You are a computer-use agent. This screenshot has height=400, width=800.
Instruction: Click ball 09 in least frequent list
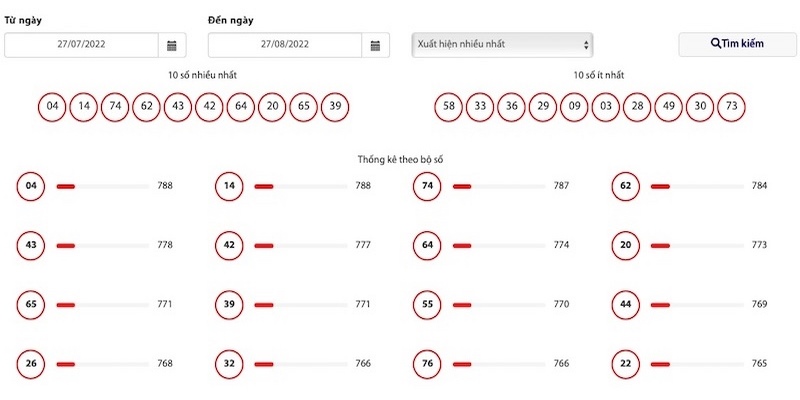574,107
